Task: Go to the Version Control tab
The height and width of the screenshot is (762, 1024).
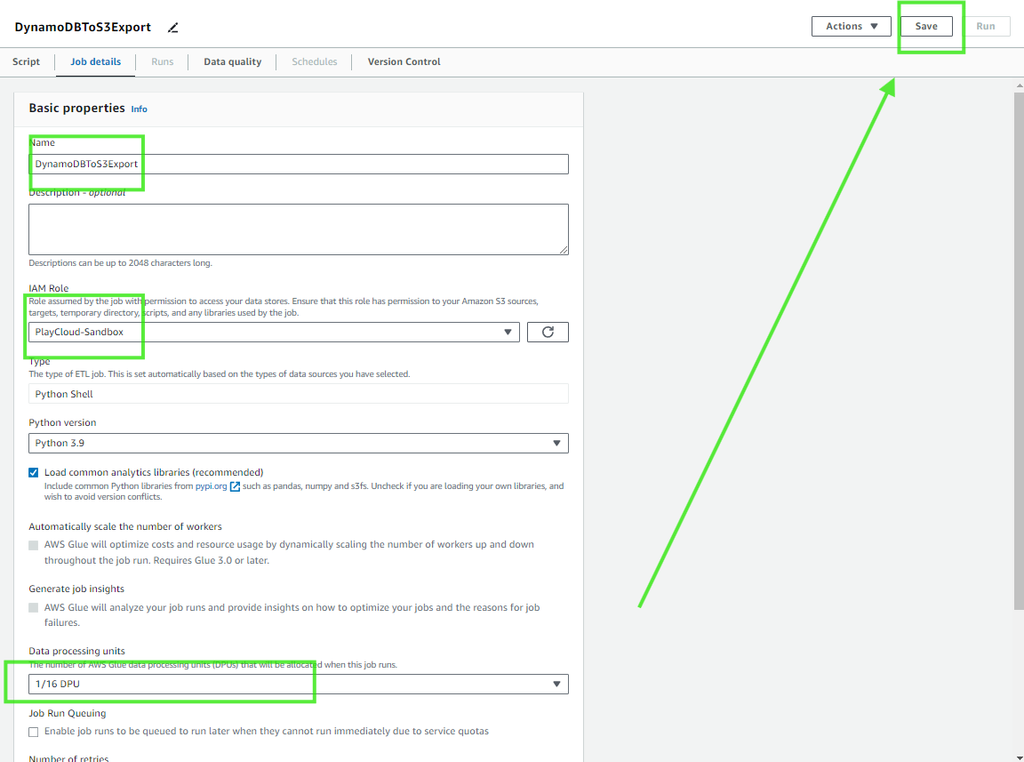Action: [x=404, y=62]
